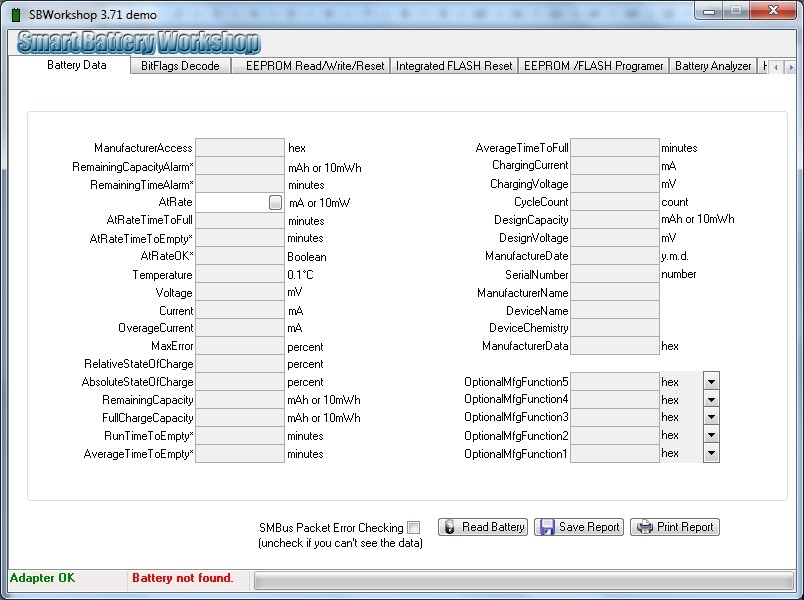Click the AverageTimeToFull label
The width and height of the screenshot is (804, 600).
tap(522, 148)
